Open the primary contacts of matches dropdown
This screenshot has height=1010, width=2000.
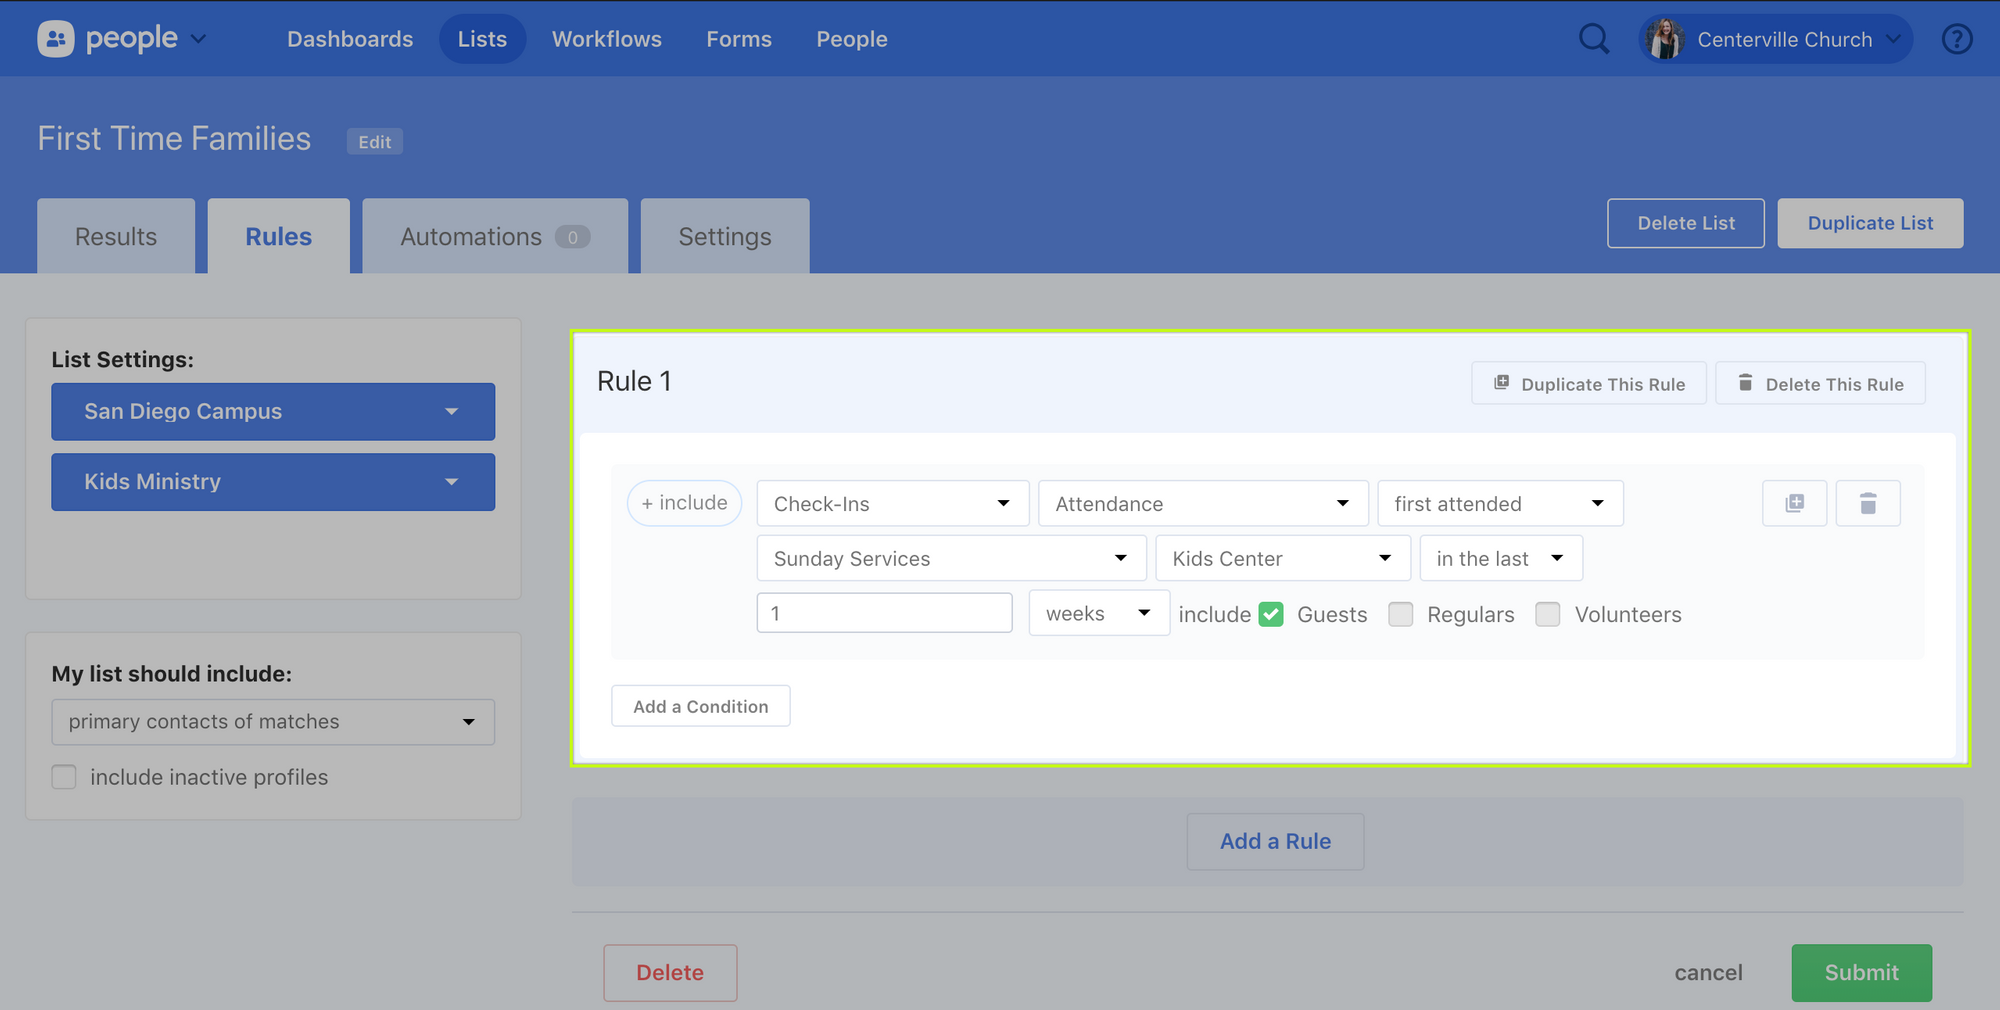(273, 722)
